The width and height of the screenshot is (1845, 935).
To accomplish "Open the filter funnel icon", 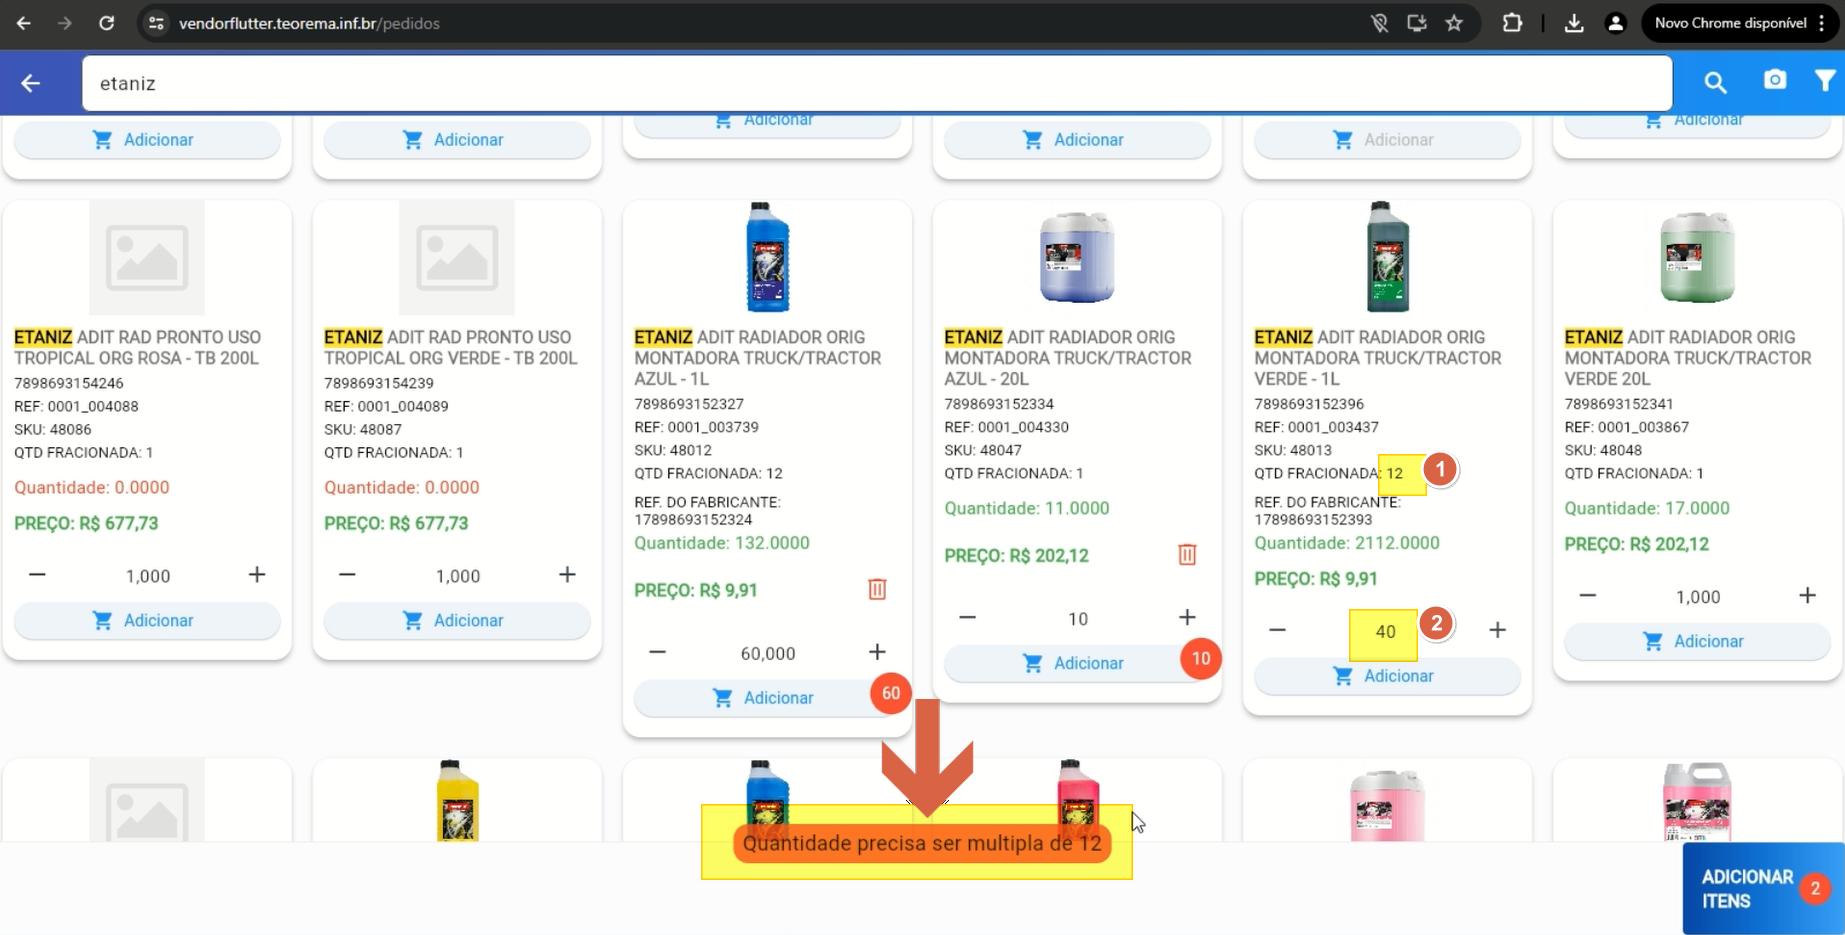I will click(1825, 80).
